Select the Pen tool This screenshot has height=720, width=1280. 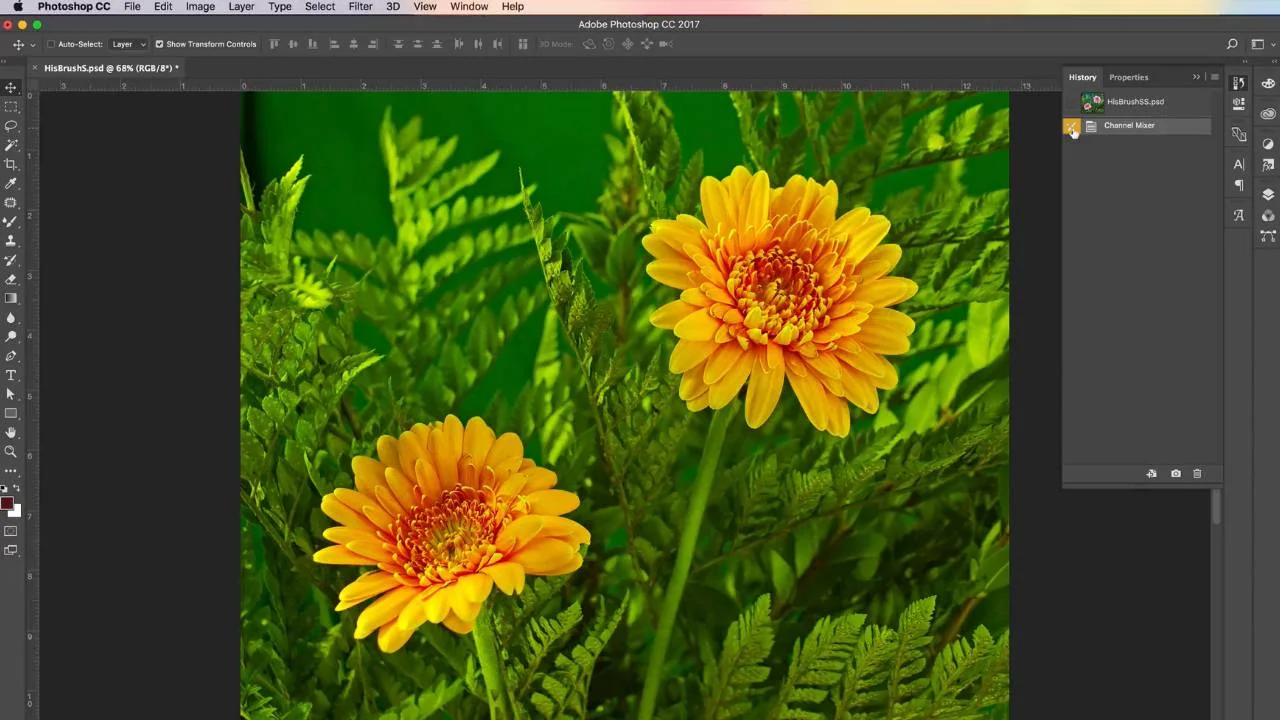tap(11, 356)
